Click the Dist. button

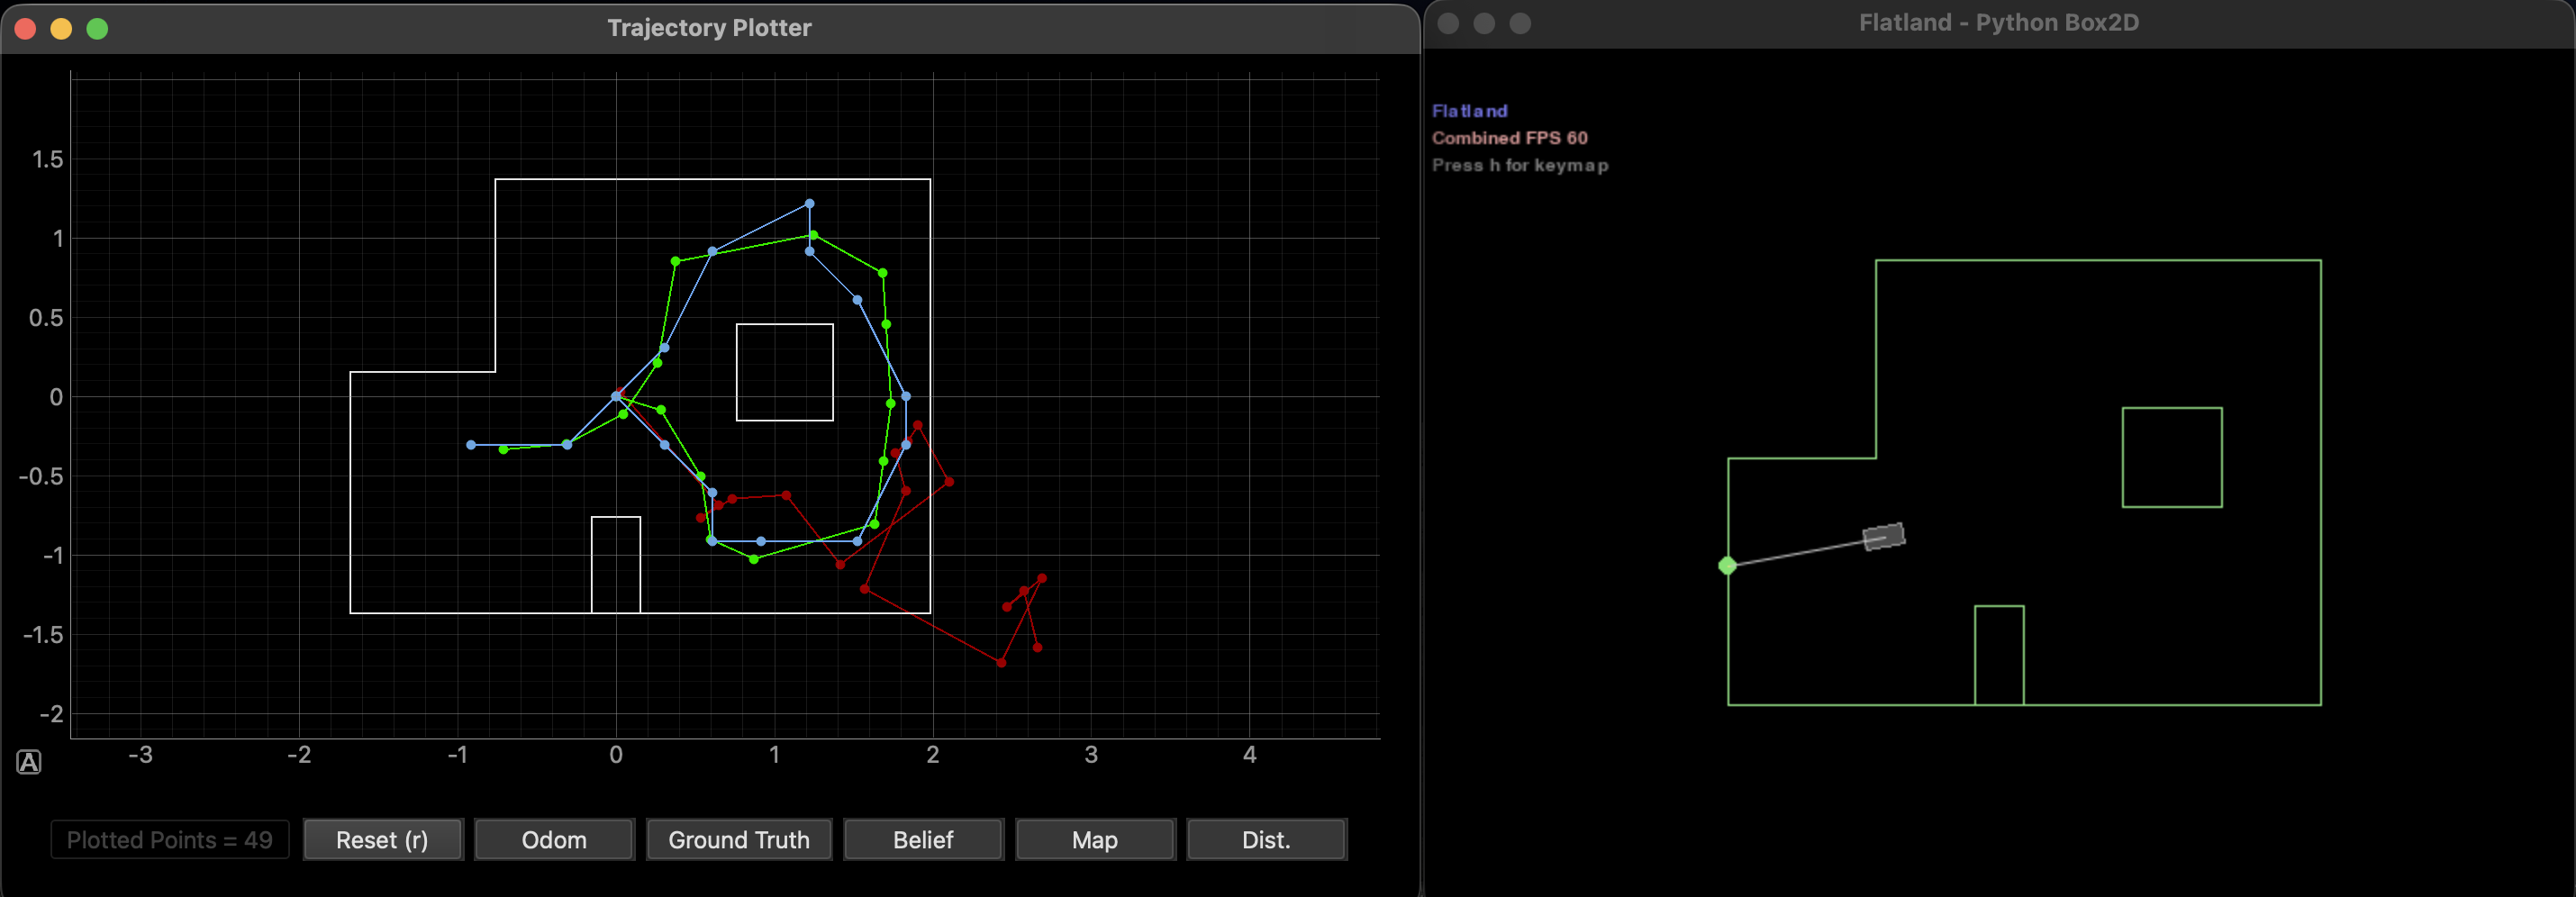coord(1266,840)
